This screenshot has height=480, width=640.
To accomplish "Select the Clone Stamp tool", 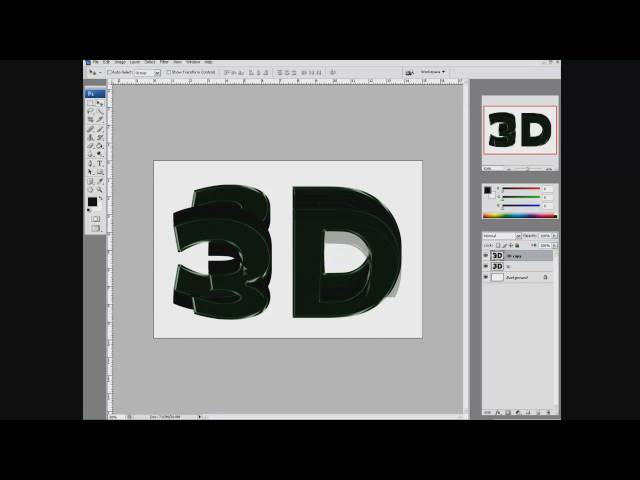I will 91,138.
